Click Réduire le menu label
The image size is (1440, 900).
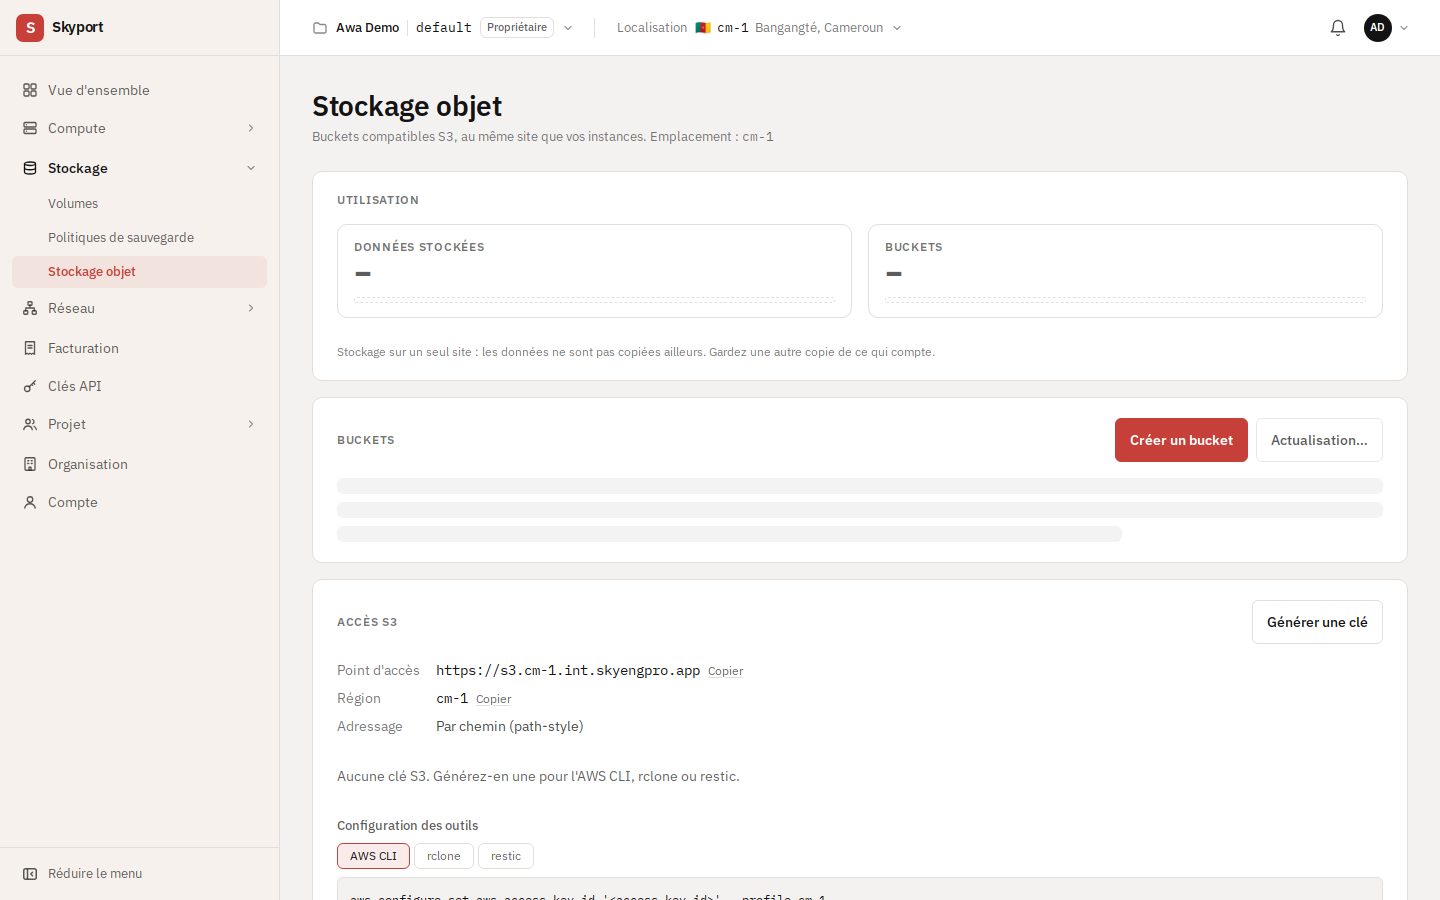pyautogui.click(x=95, y=874)
